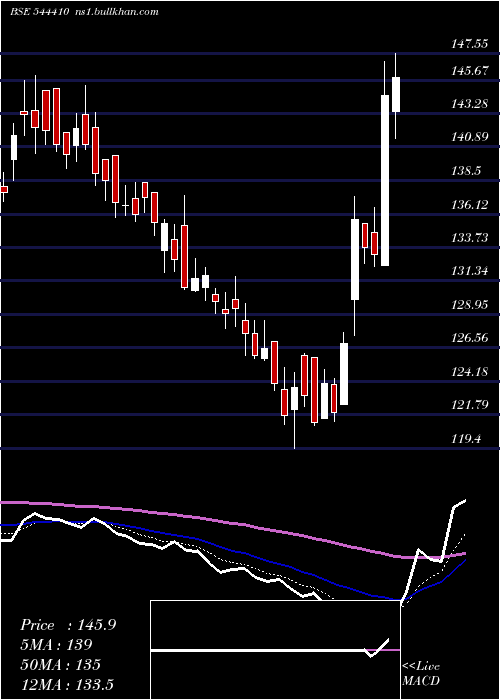The width and height of the screenshot is (500, 700).
Task: Click the 133.73 price axis label
Action: [x=470, y=238]
